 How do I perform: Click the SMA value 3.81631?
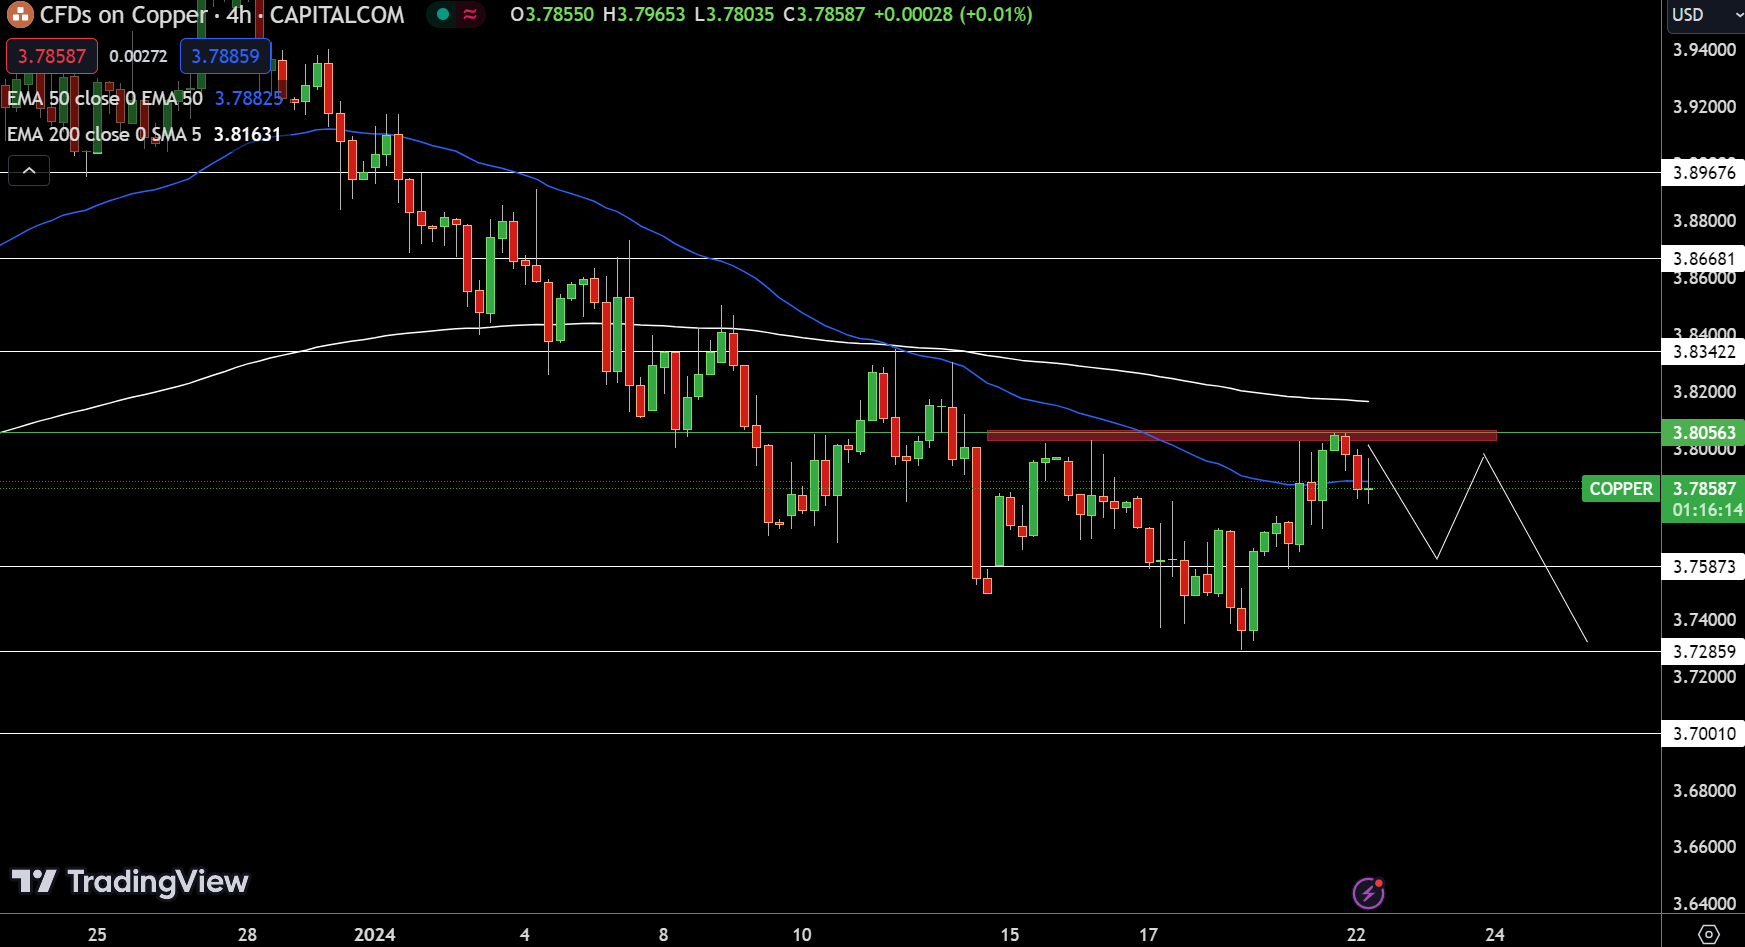point(247,134)
